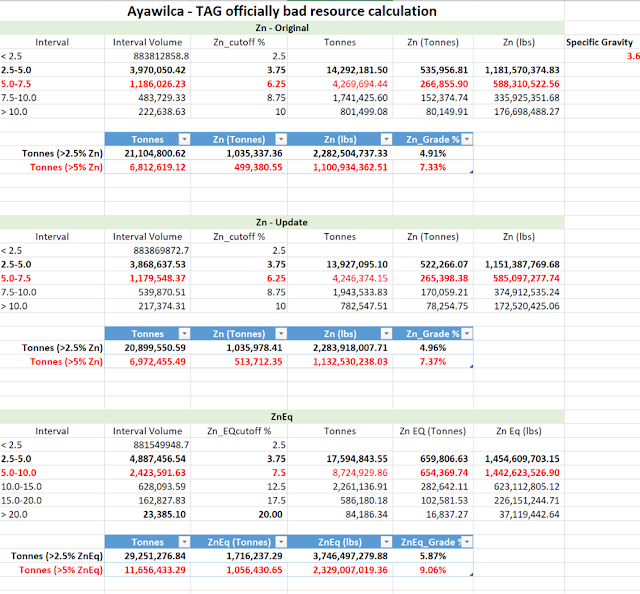Select red cell 4,246,374.15
The height and width of the screenshot is (594, 640).
point(340,278)
